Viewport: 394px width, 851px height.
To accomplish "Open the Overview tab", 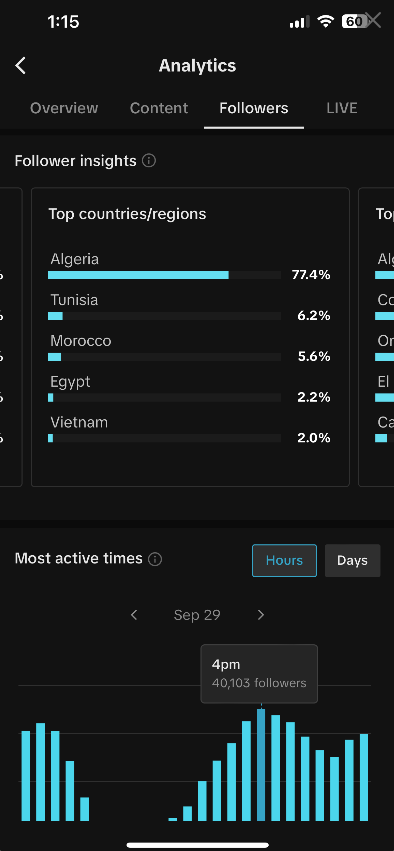I will tap(64, 108).
